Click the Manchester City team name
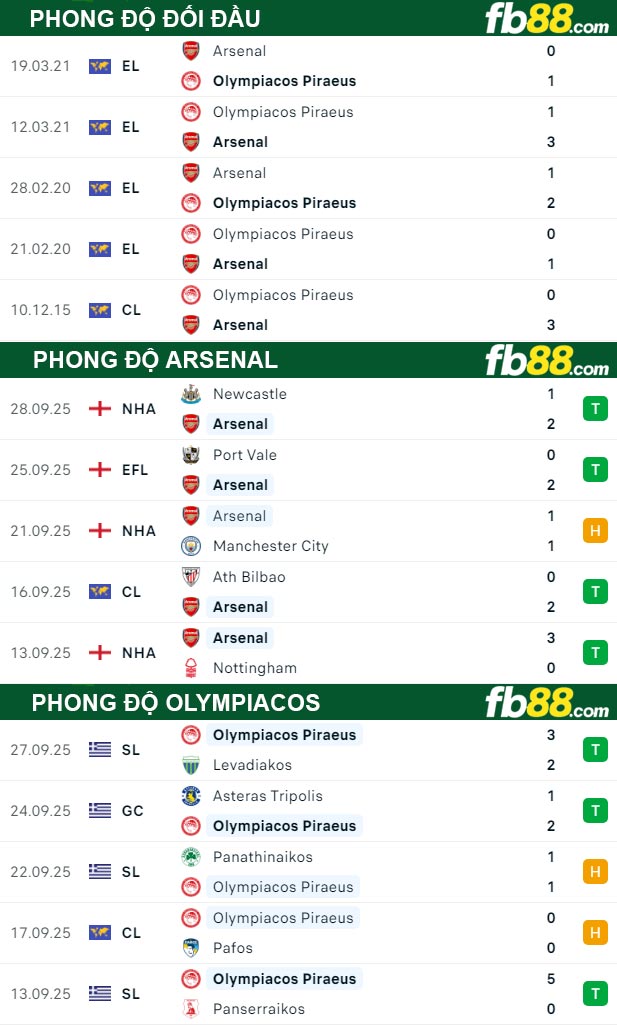The height and width of the screenshot is (1026, 617). pyautogui.click(x=270, y=546)
